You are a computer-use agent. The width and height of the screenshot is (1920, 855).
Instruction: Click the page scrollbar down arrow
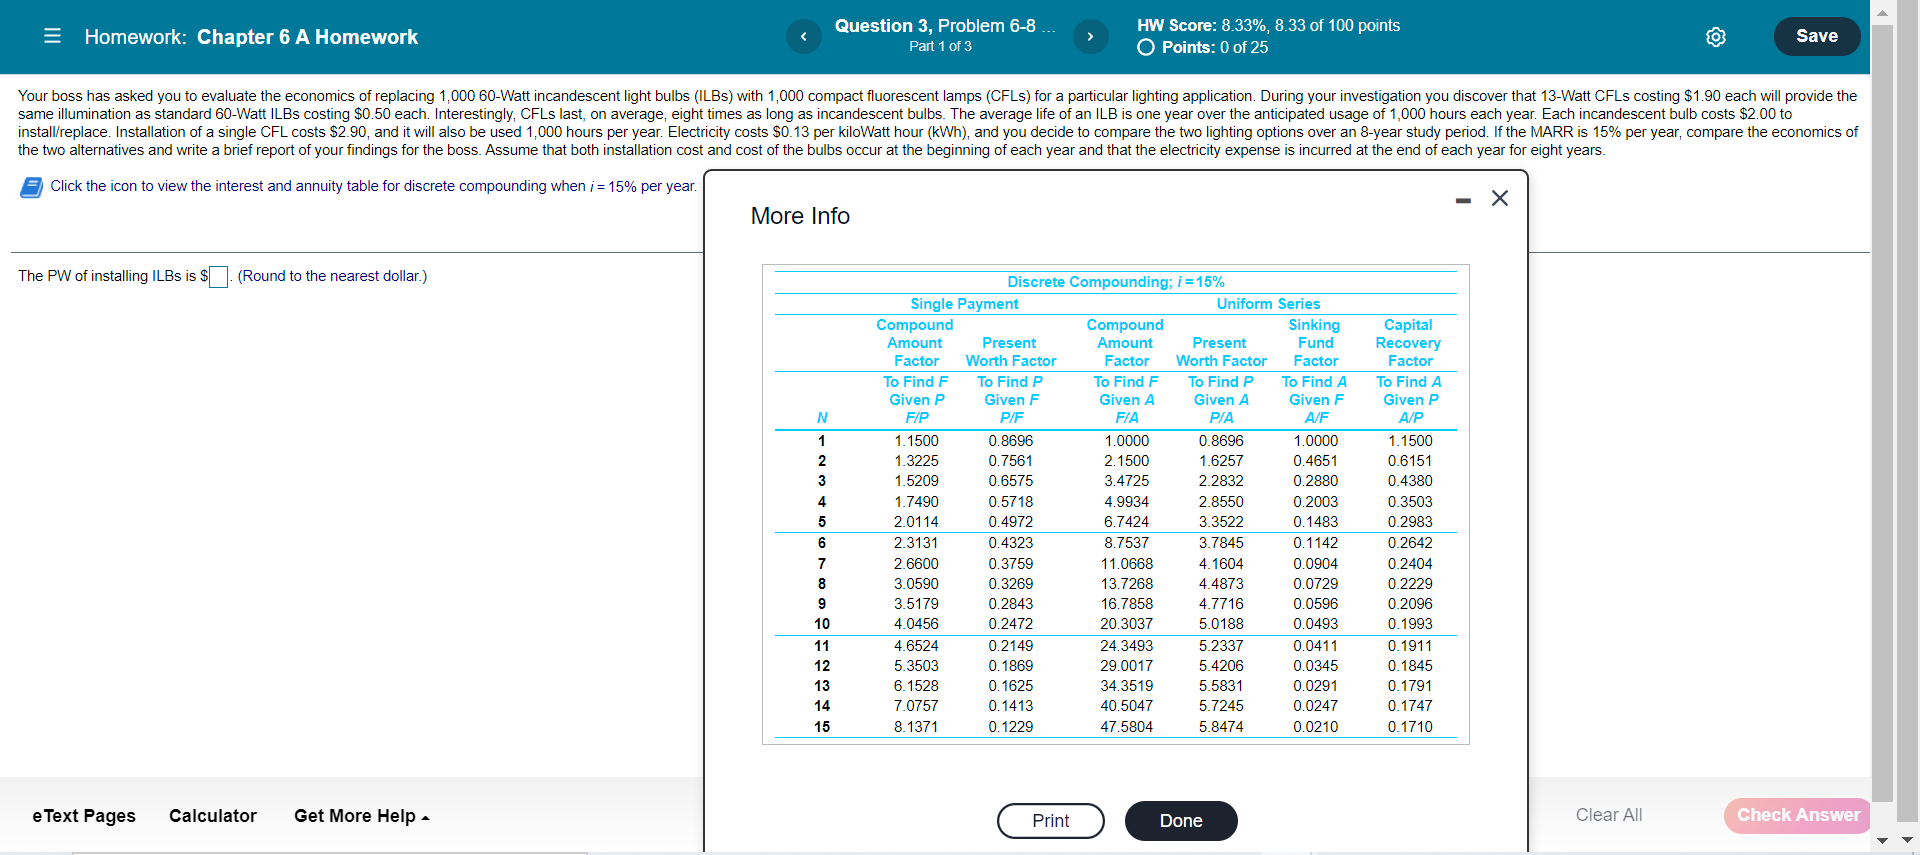[x=1883, y=840]
